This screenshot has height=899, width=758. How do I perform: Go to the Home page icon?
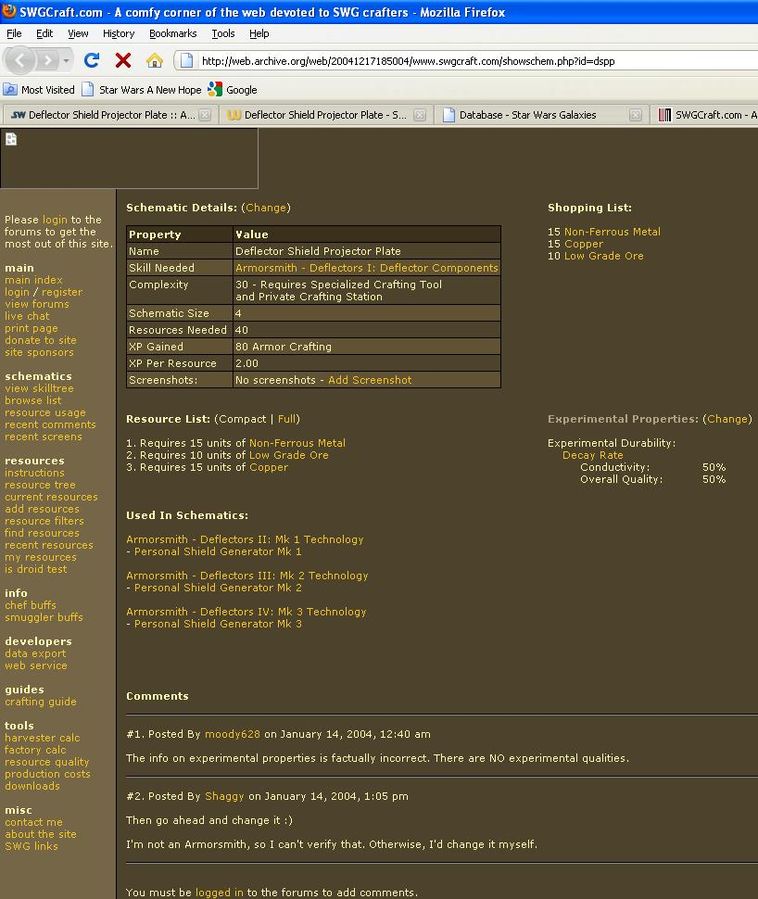click(x=154, y=60)
